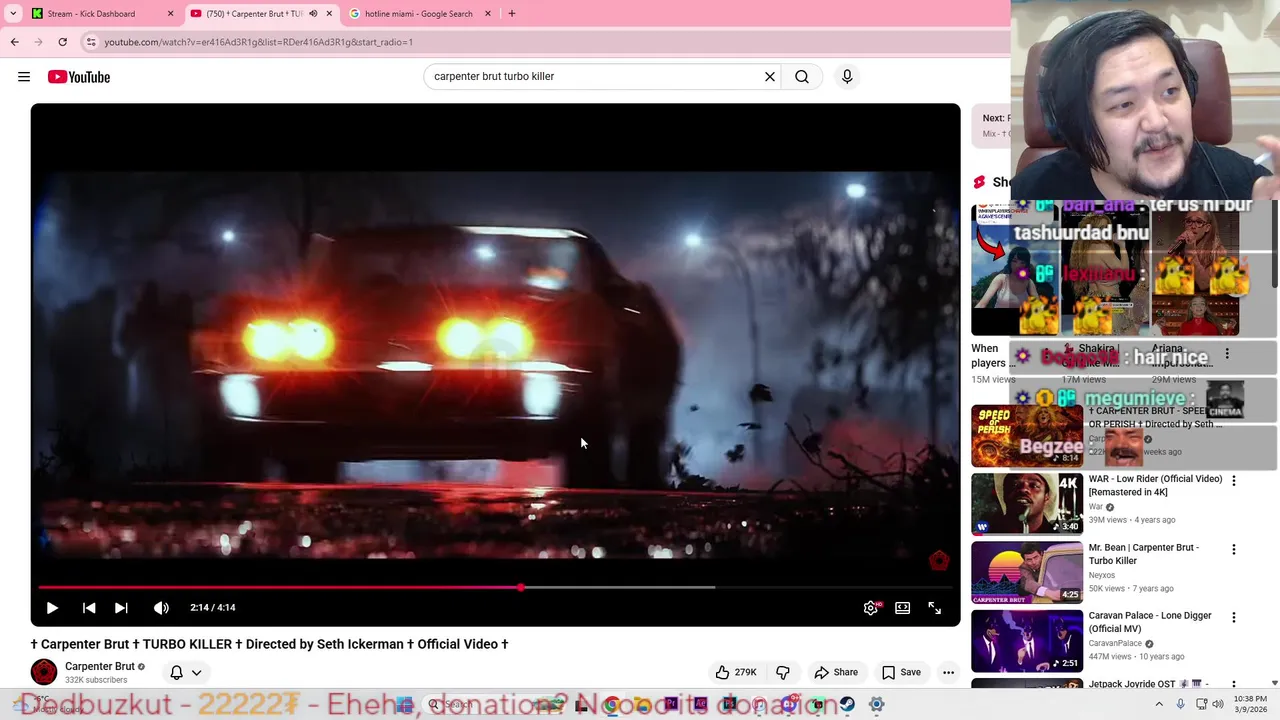Image resolution: width=1280 pixels, height=720 pixels.
Task: Switch player to theater mode
Action: pos(902,607)
